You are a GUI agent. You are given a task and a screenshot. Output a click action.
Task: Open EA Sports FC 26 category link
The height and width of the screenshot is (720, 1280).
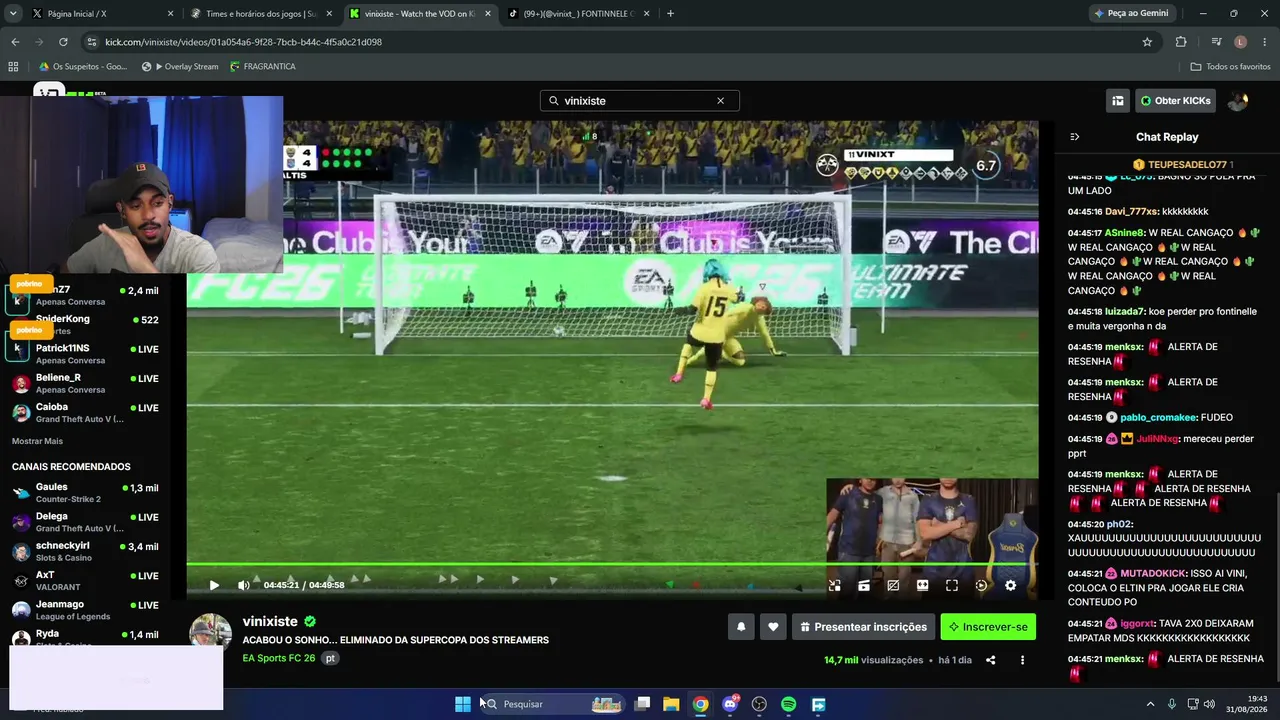click(x=279, y=658)
